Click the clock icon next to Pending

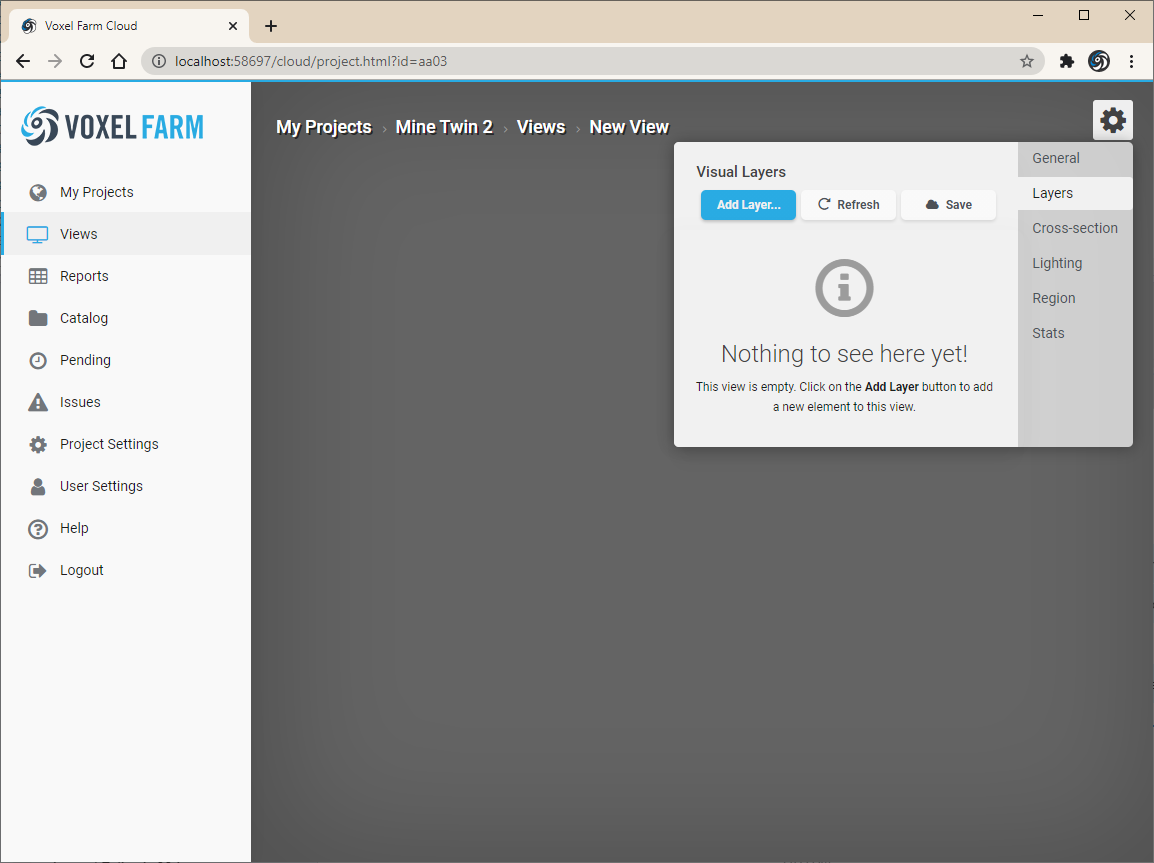[38, 361]
